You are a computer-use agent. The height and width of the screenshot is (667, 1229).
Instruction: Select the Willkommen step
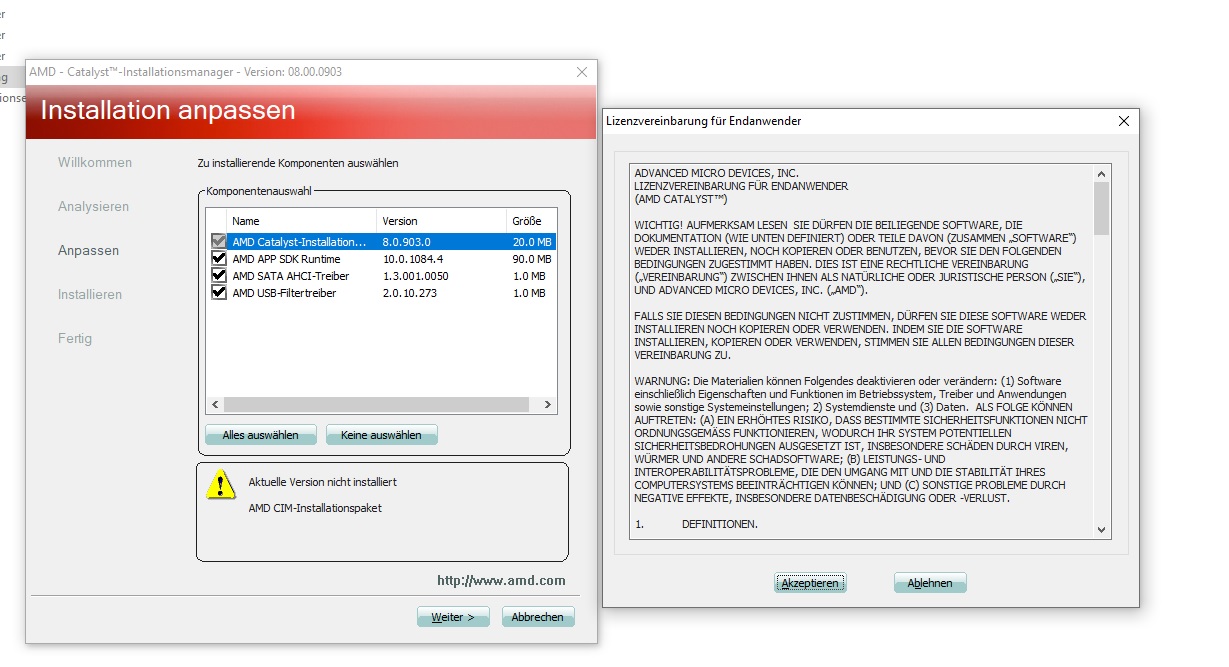coord(95,162)
